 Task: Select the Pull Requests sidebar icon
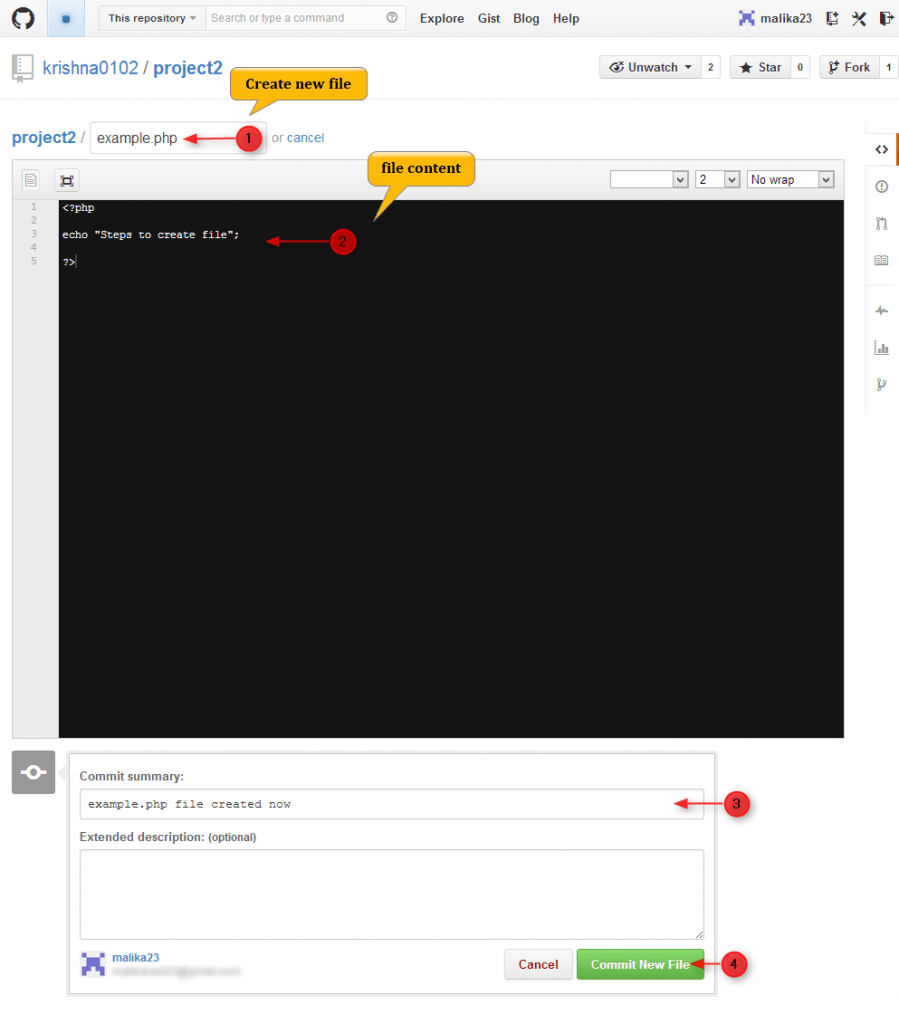[881, 223]
